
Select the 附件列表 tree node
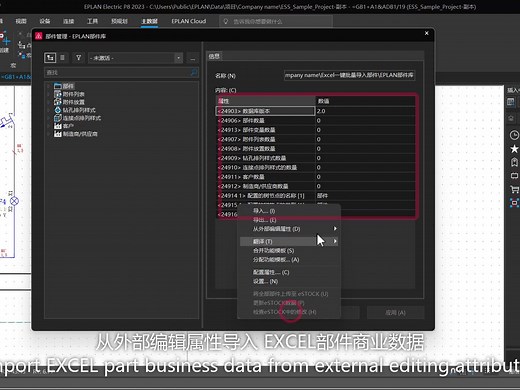(x=74, y=94)
